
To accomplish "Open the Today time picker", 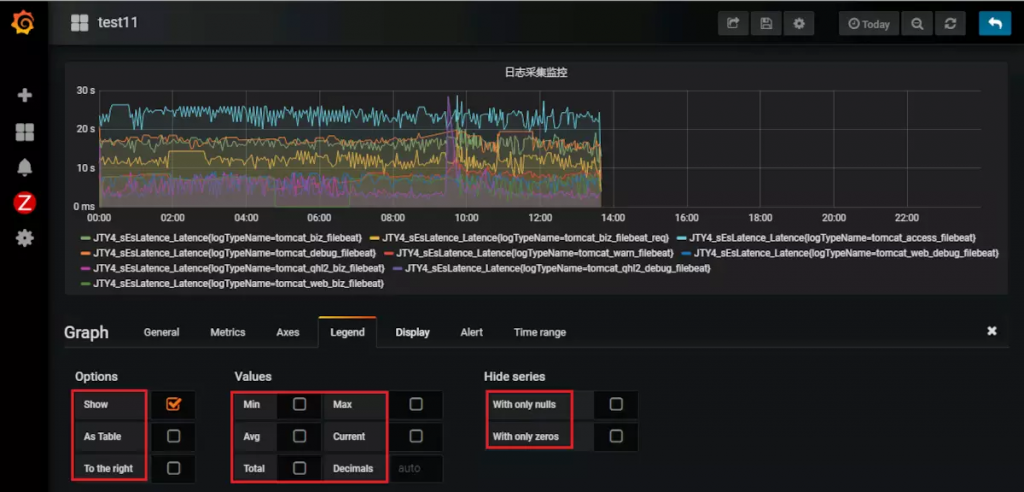I will pyautogui.click(x=869, y=24).
